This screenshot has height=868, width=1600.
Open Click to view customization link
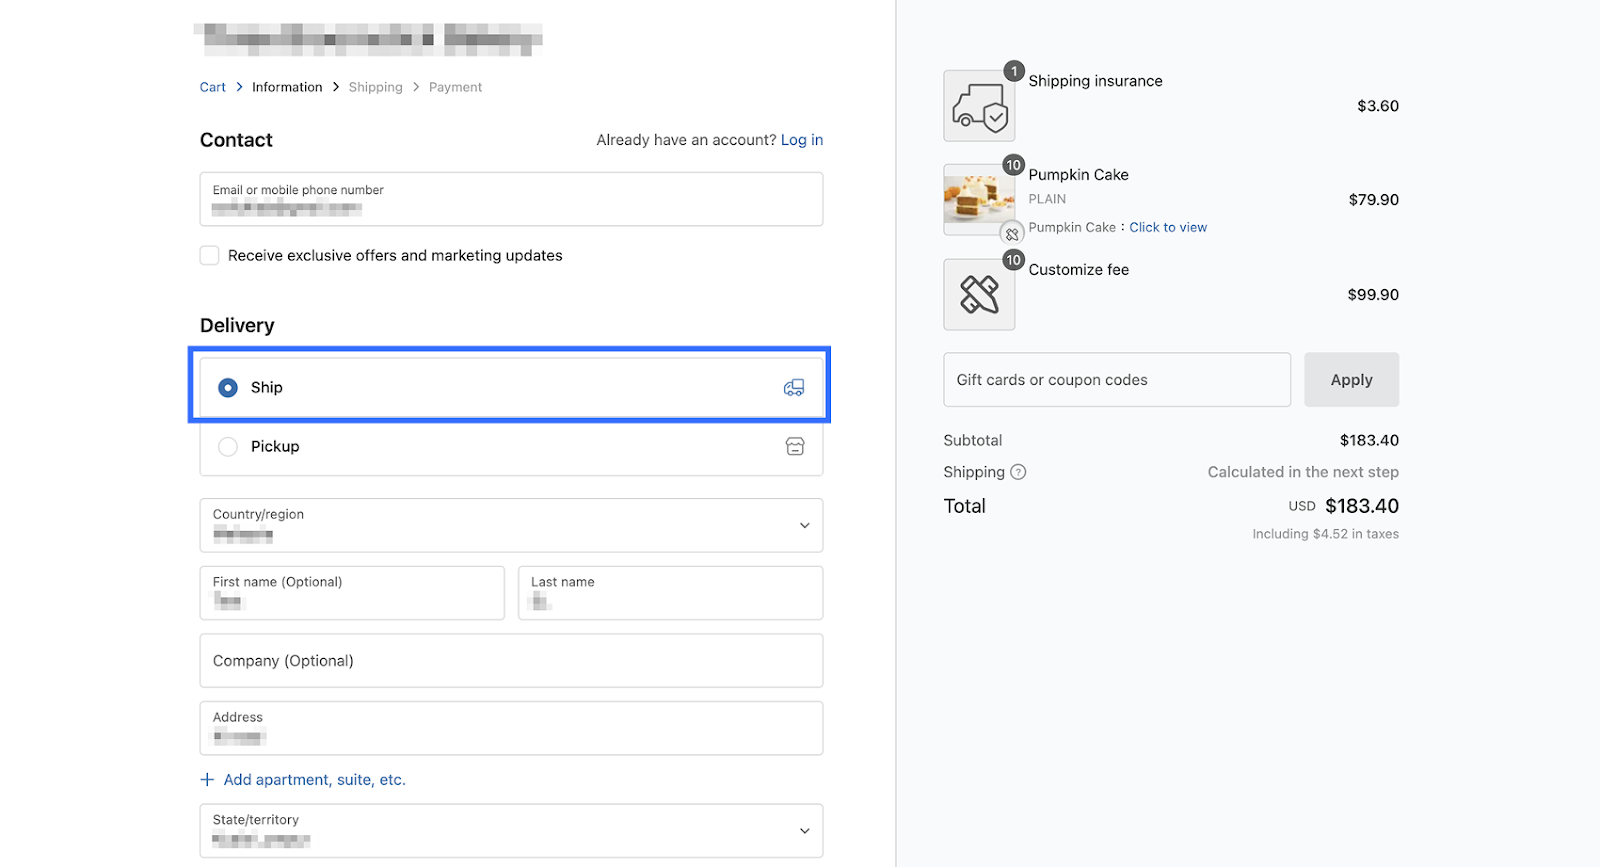1168,227
